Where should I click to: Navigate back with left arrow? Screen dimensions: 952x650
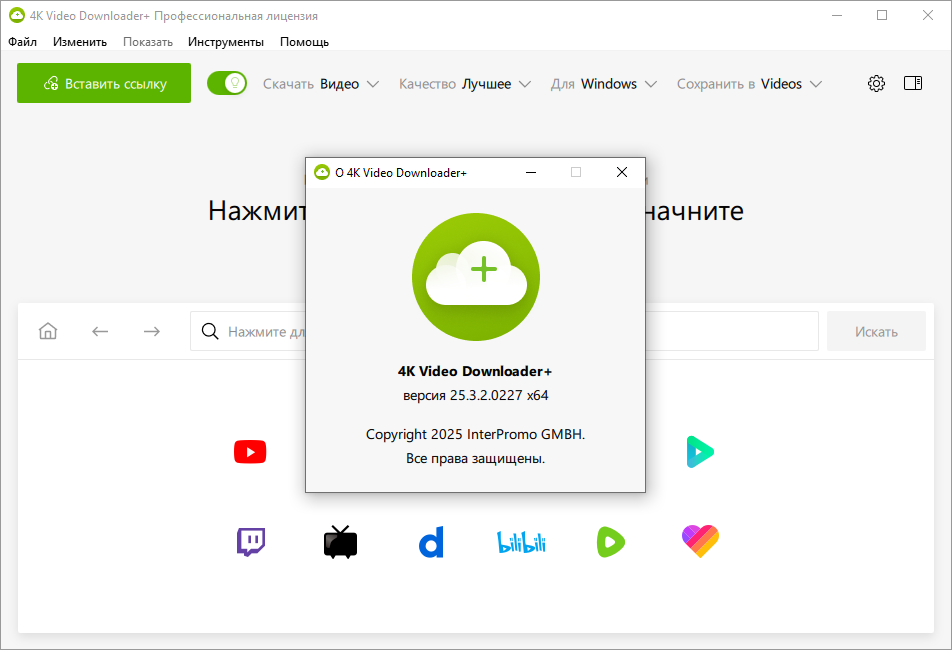[100, 331]
